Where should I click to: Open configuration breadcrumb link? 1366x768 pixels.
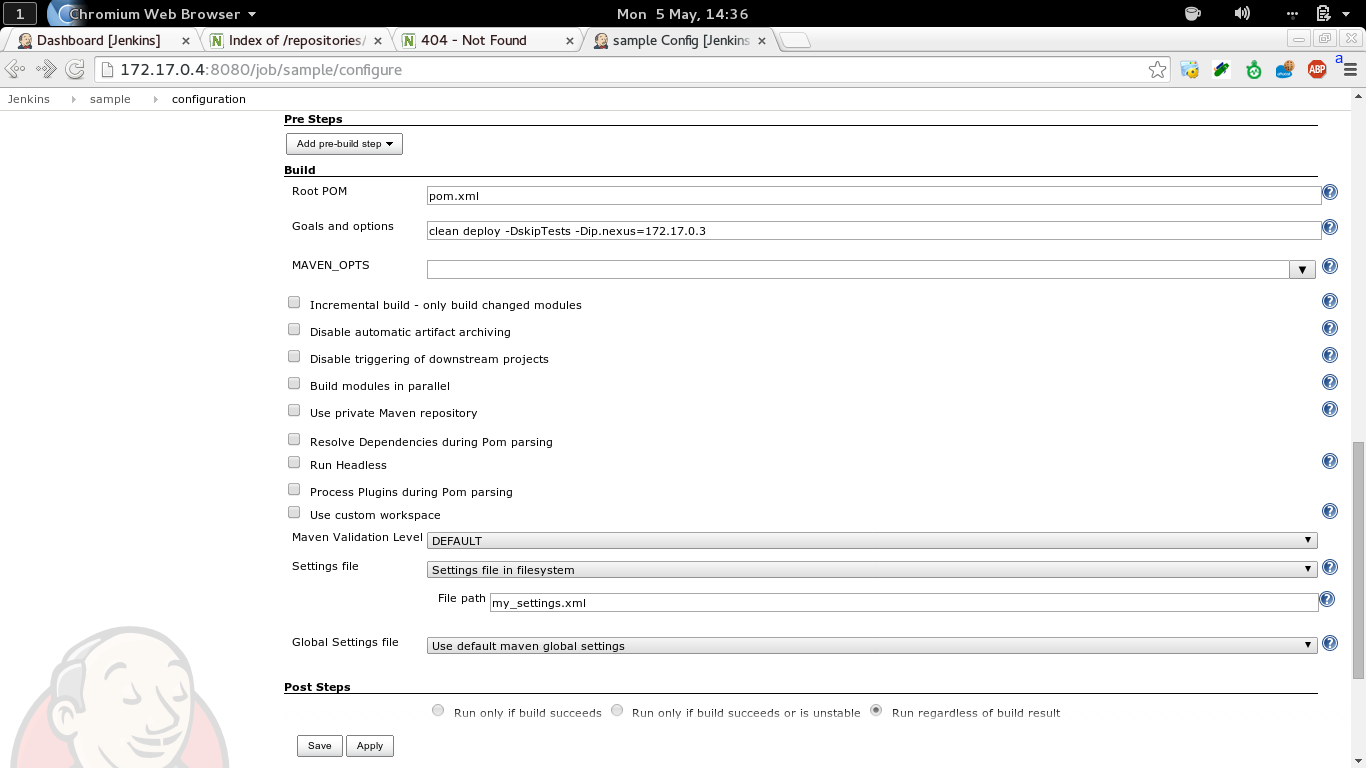(209, 99)
